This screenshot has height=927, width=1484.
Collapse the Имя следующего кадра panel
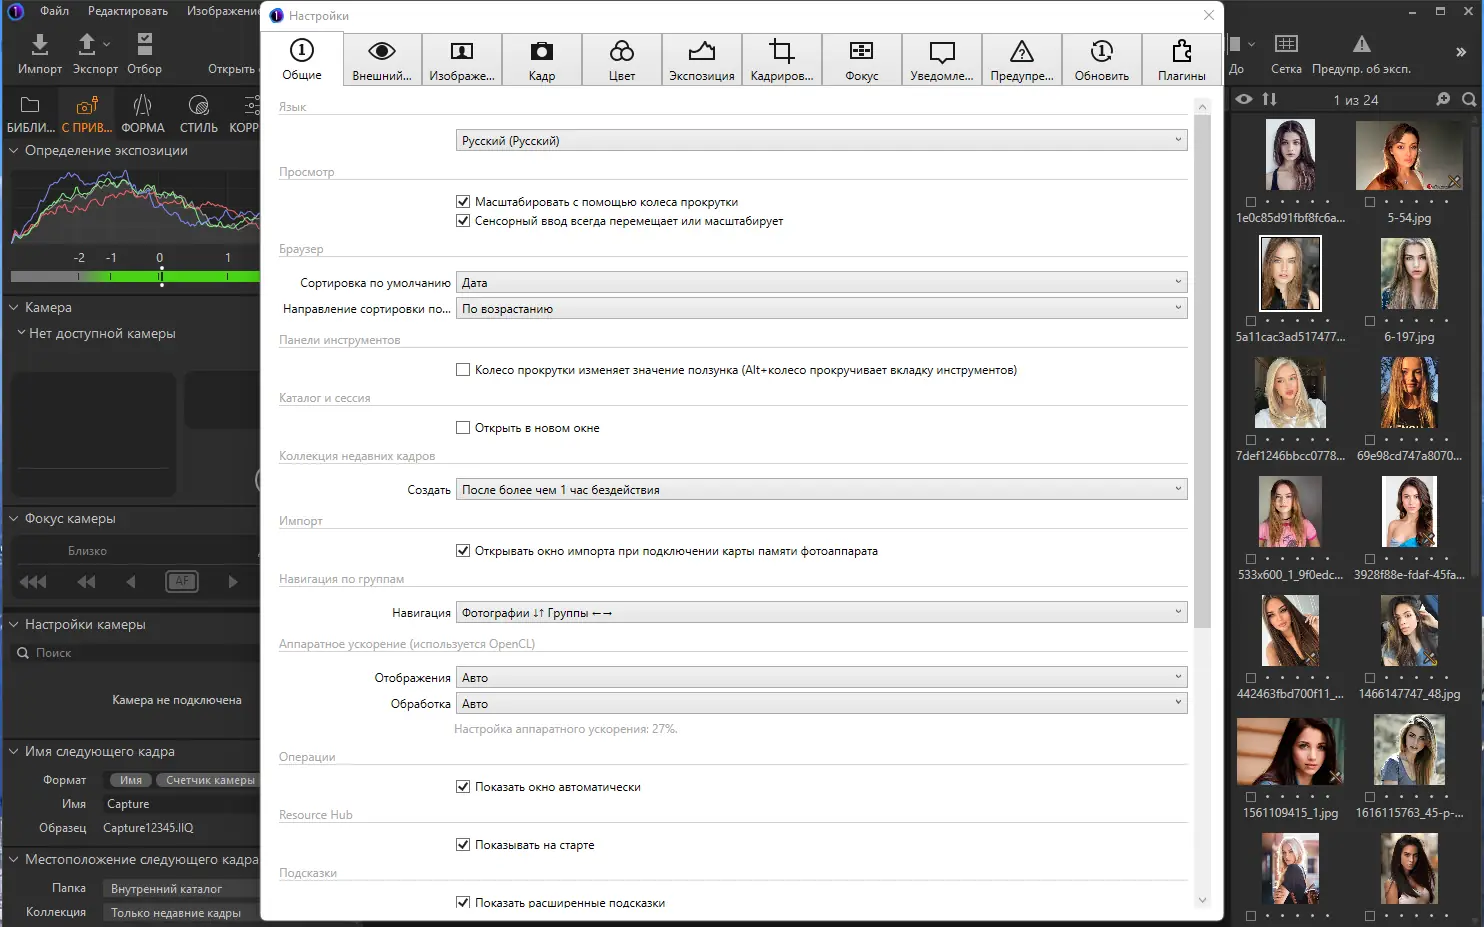coord(14,752)
